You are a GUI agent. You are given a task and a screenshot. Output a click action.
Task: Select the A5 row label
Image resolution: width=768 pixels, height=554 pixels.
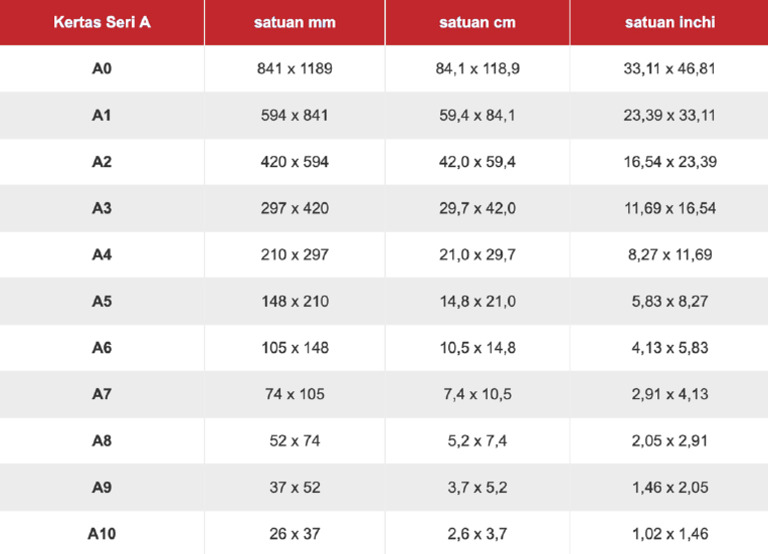tap(102, 301)
